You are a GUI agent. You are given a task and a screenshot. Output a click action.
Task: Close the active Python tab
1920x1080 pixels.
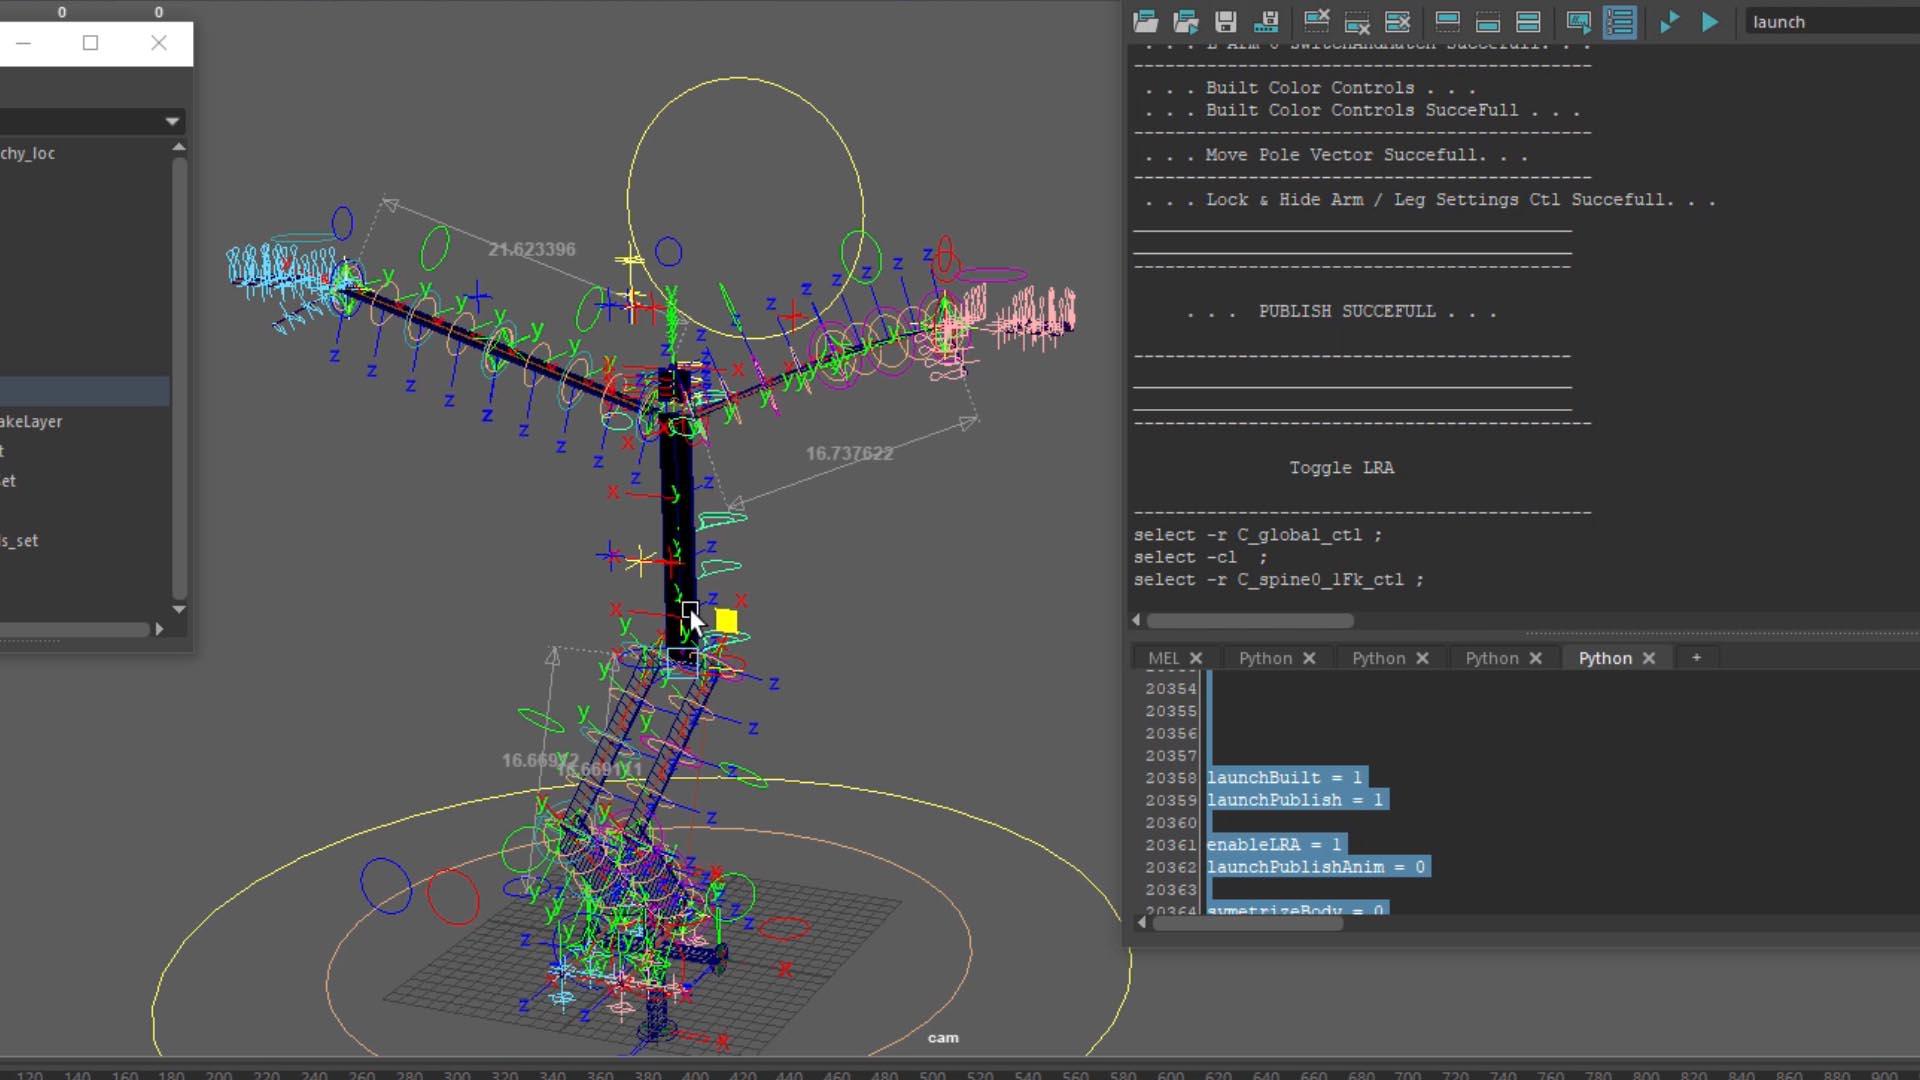click(1649, 658)
